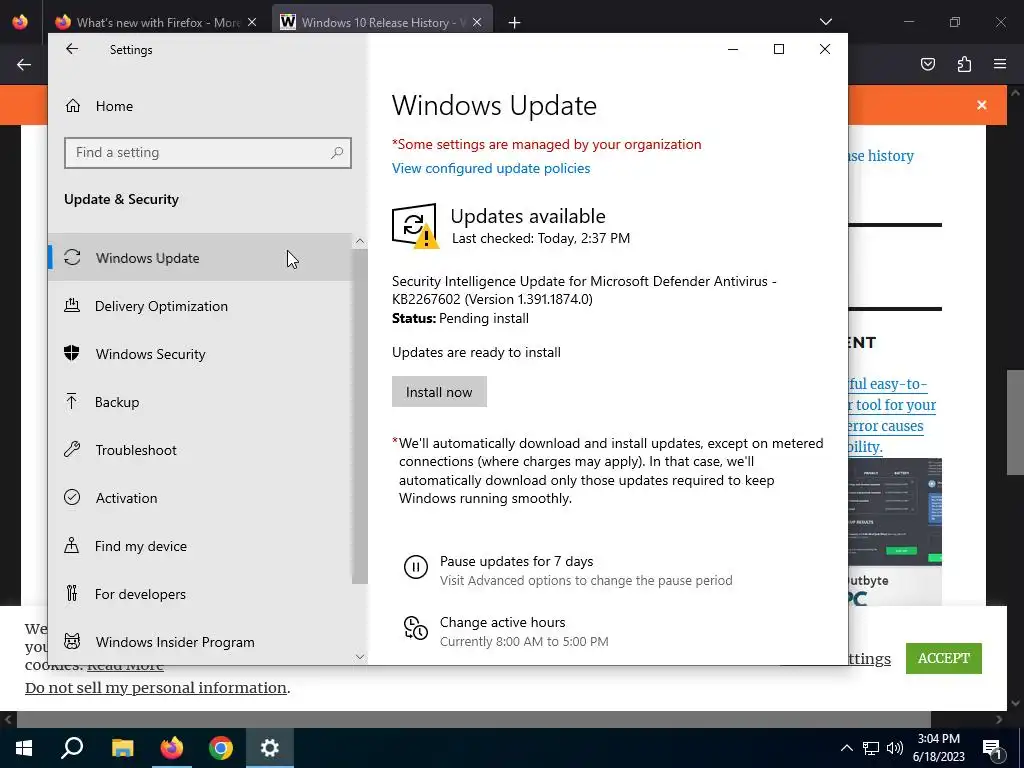Click the Backup up-arrow icon
Screen dimensions: 1024x768
tap(72, 402)
